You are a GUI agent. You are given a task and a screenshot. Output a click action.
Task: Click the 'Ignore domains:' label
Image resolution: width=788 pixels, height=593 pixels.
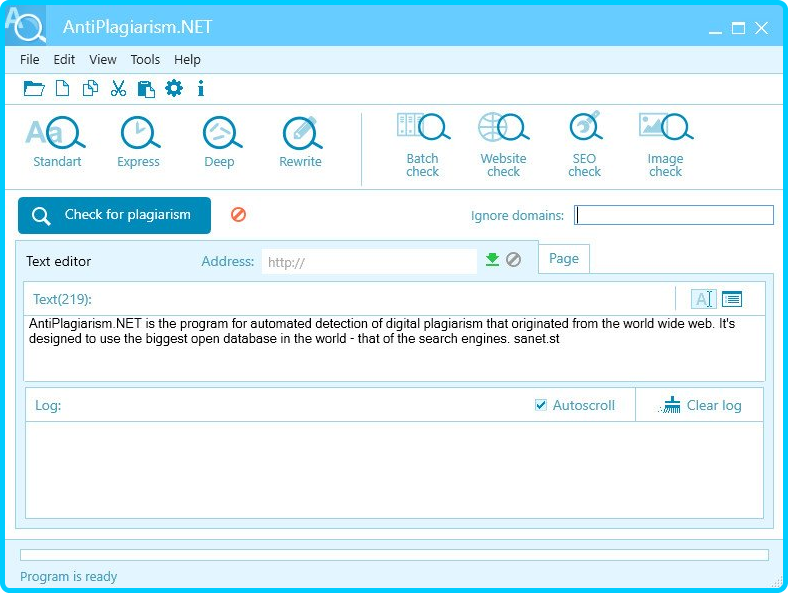click(x=517, y=216)
